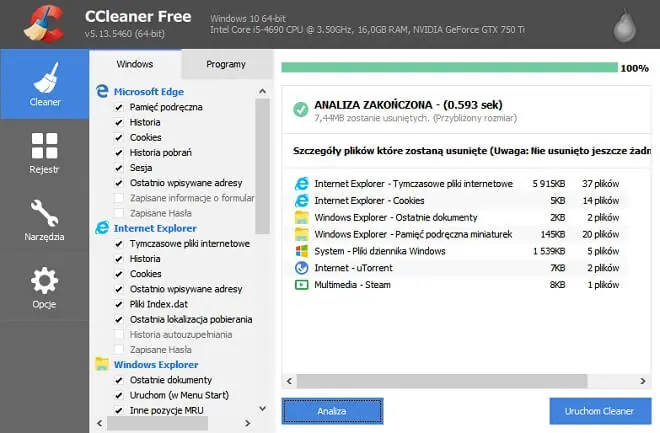
Task: Click the results horizontal scrollbar thumb
Action: (x=442, y=381)
